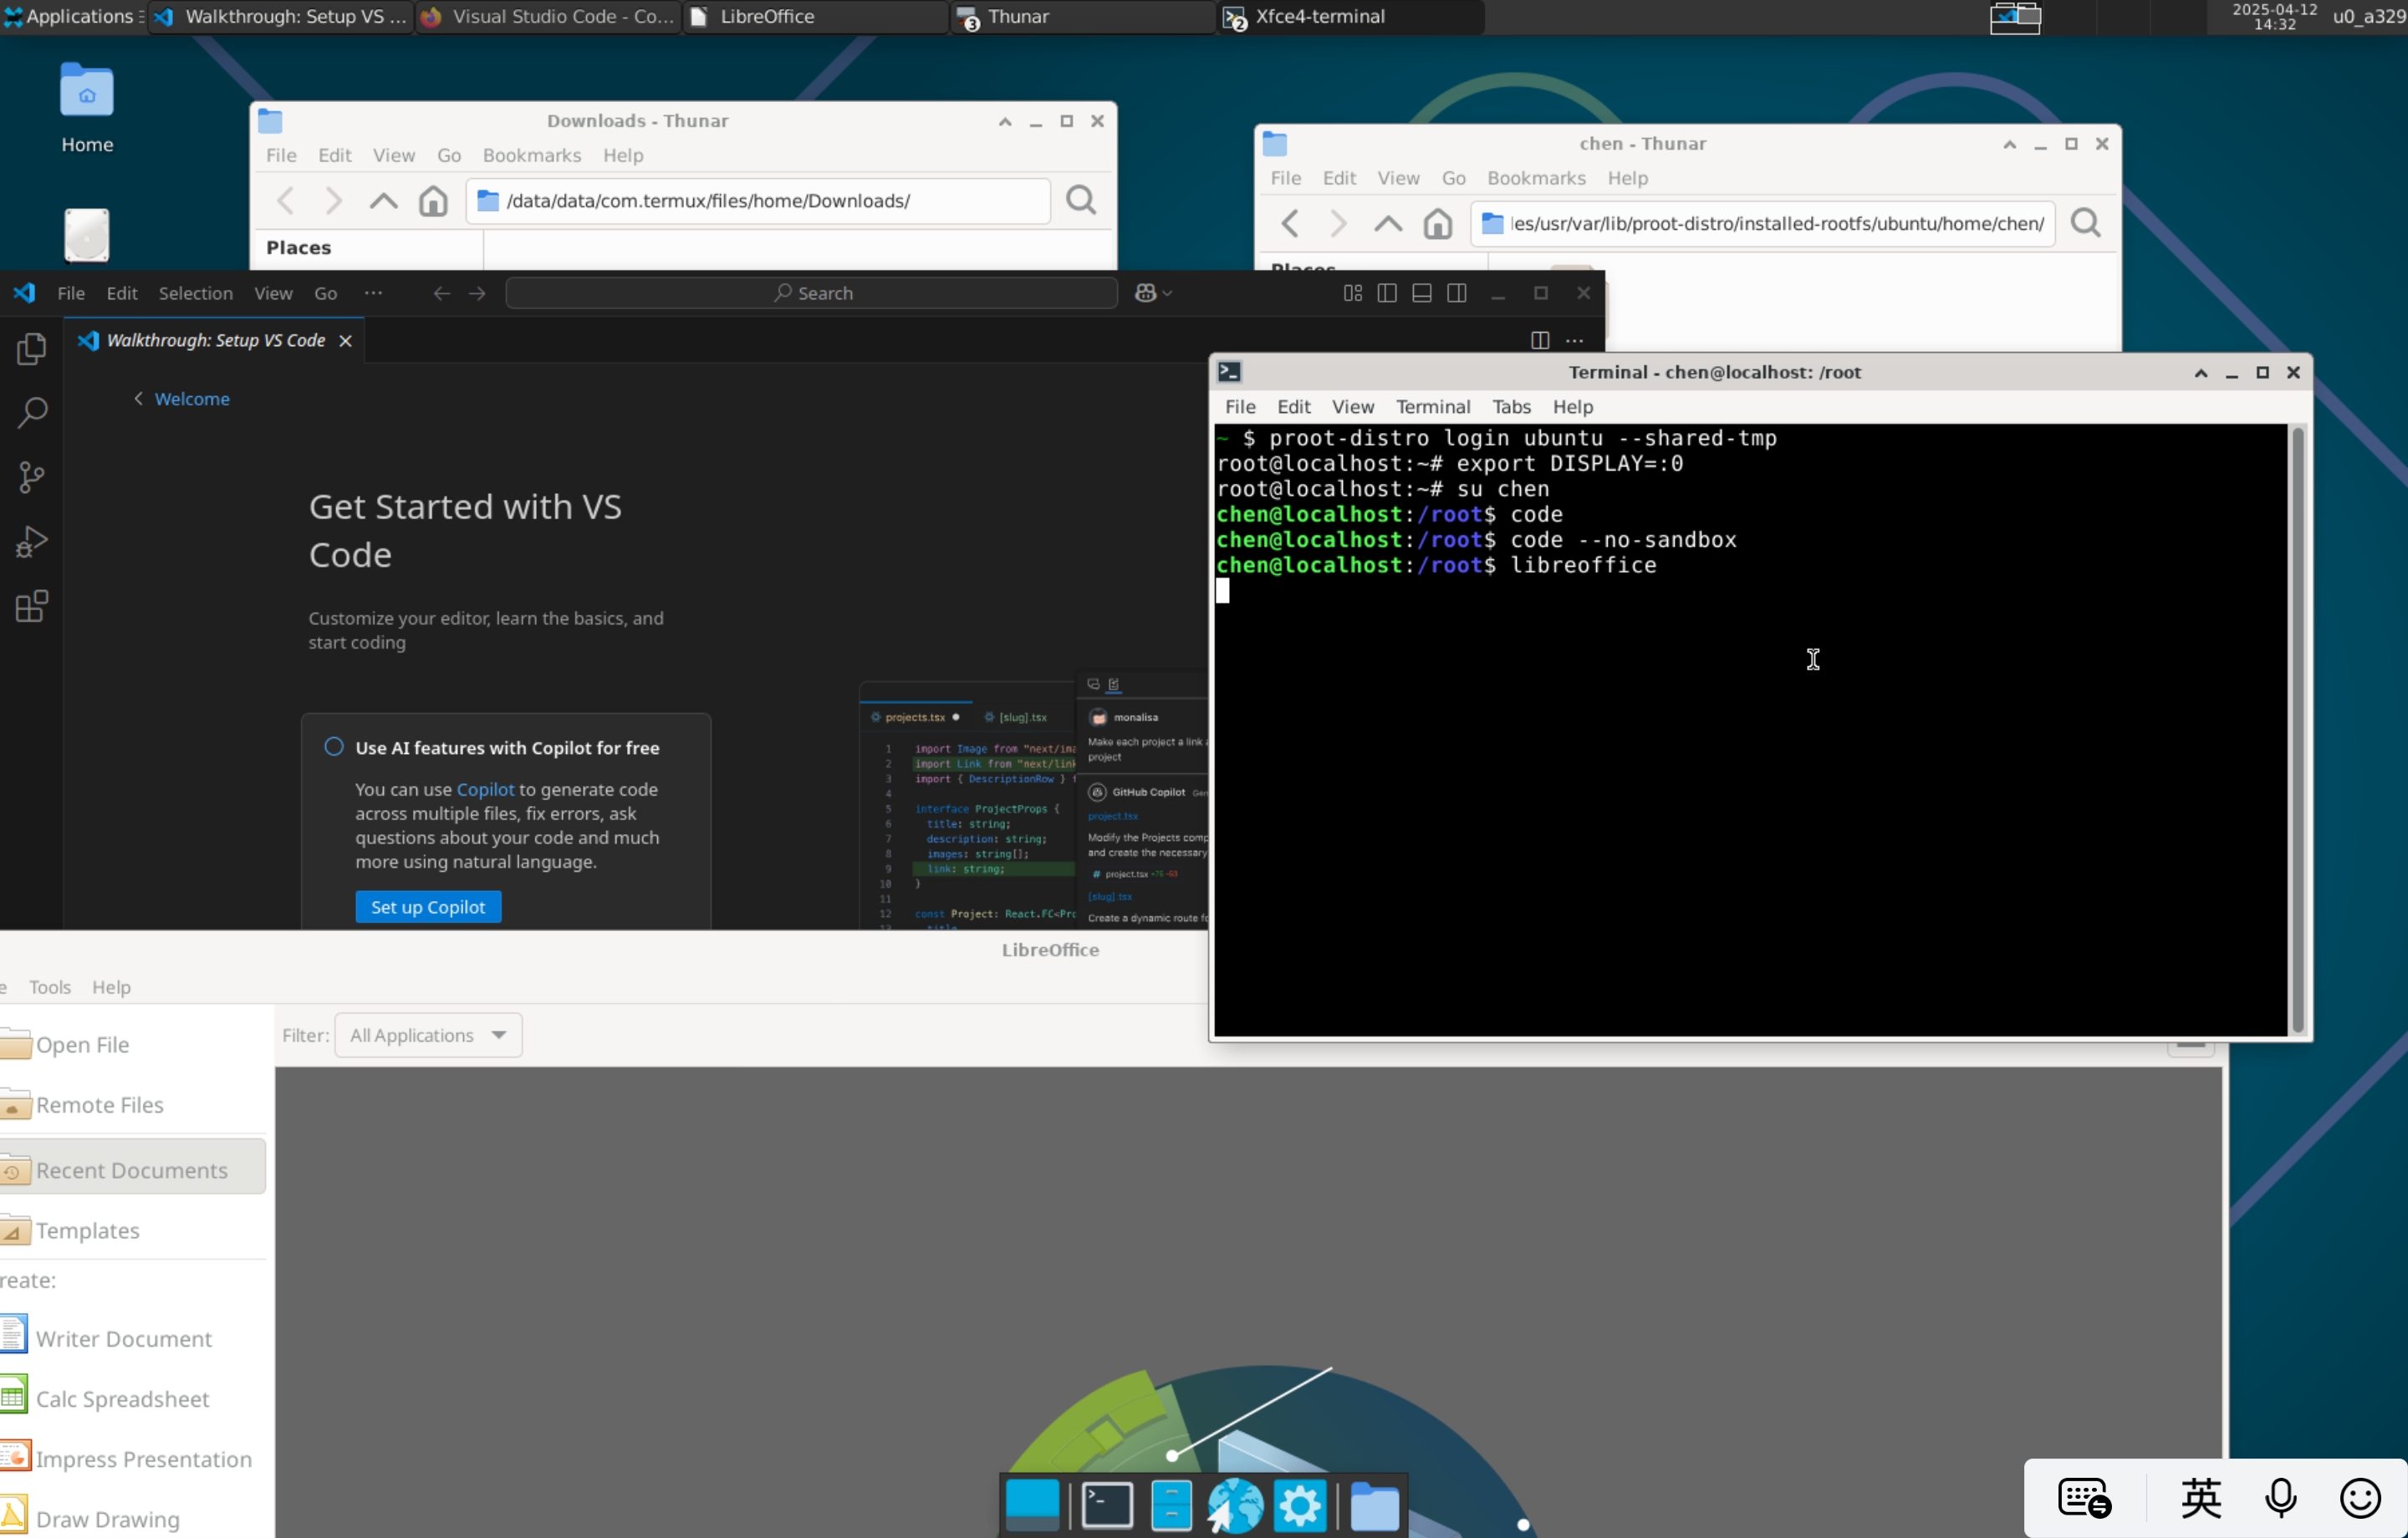Create a Writer Document from LibreOffice Start Center

click(x=123, y=1338)
